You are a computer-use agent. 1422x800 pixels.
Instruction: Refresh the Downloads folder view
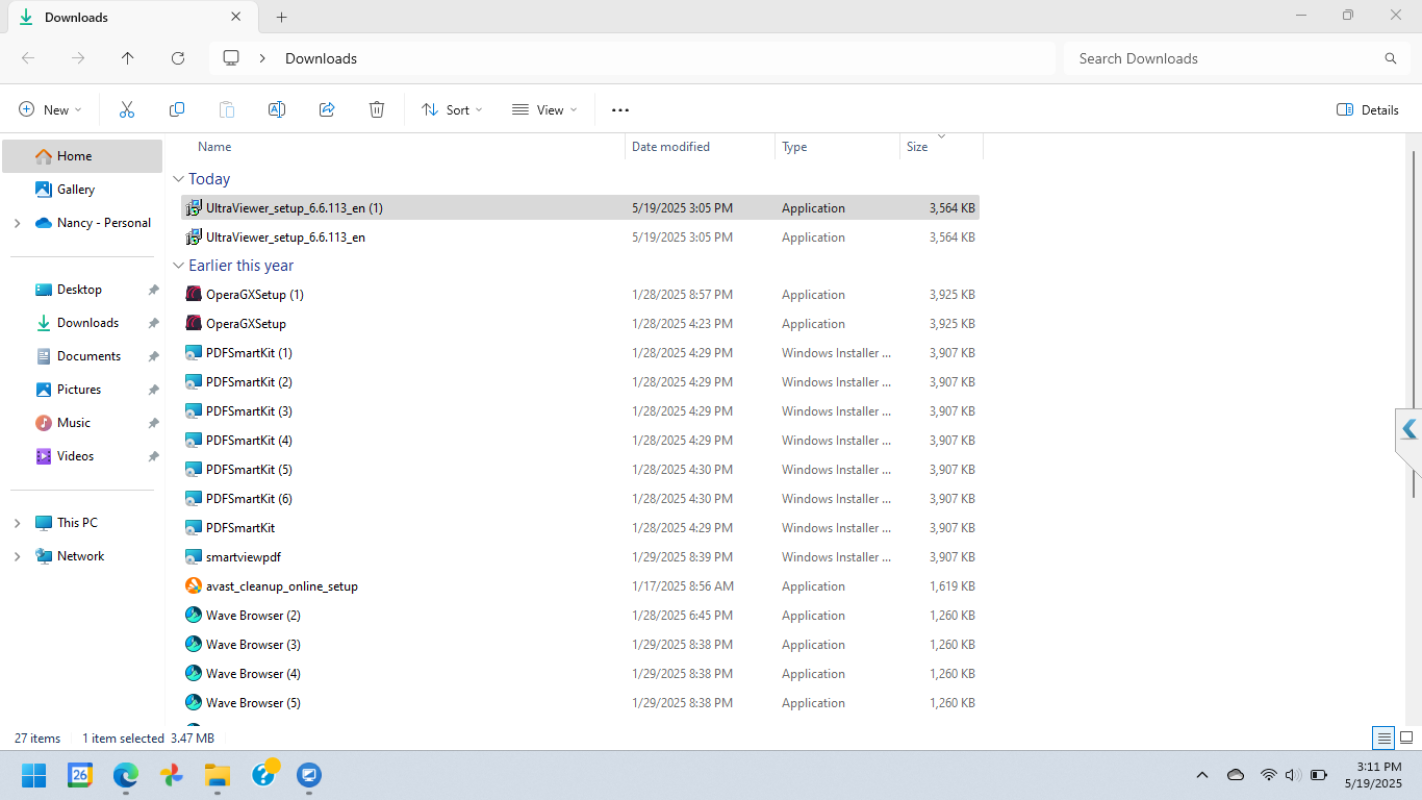pyautogui.click(x=178, y=58)
